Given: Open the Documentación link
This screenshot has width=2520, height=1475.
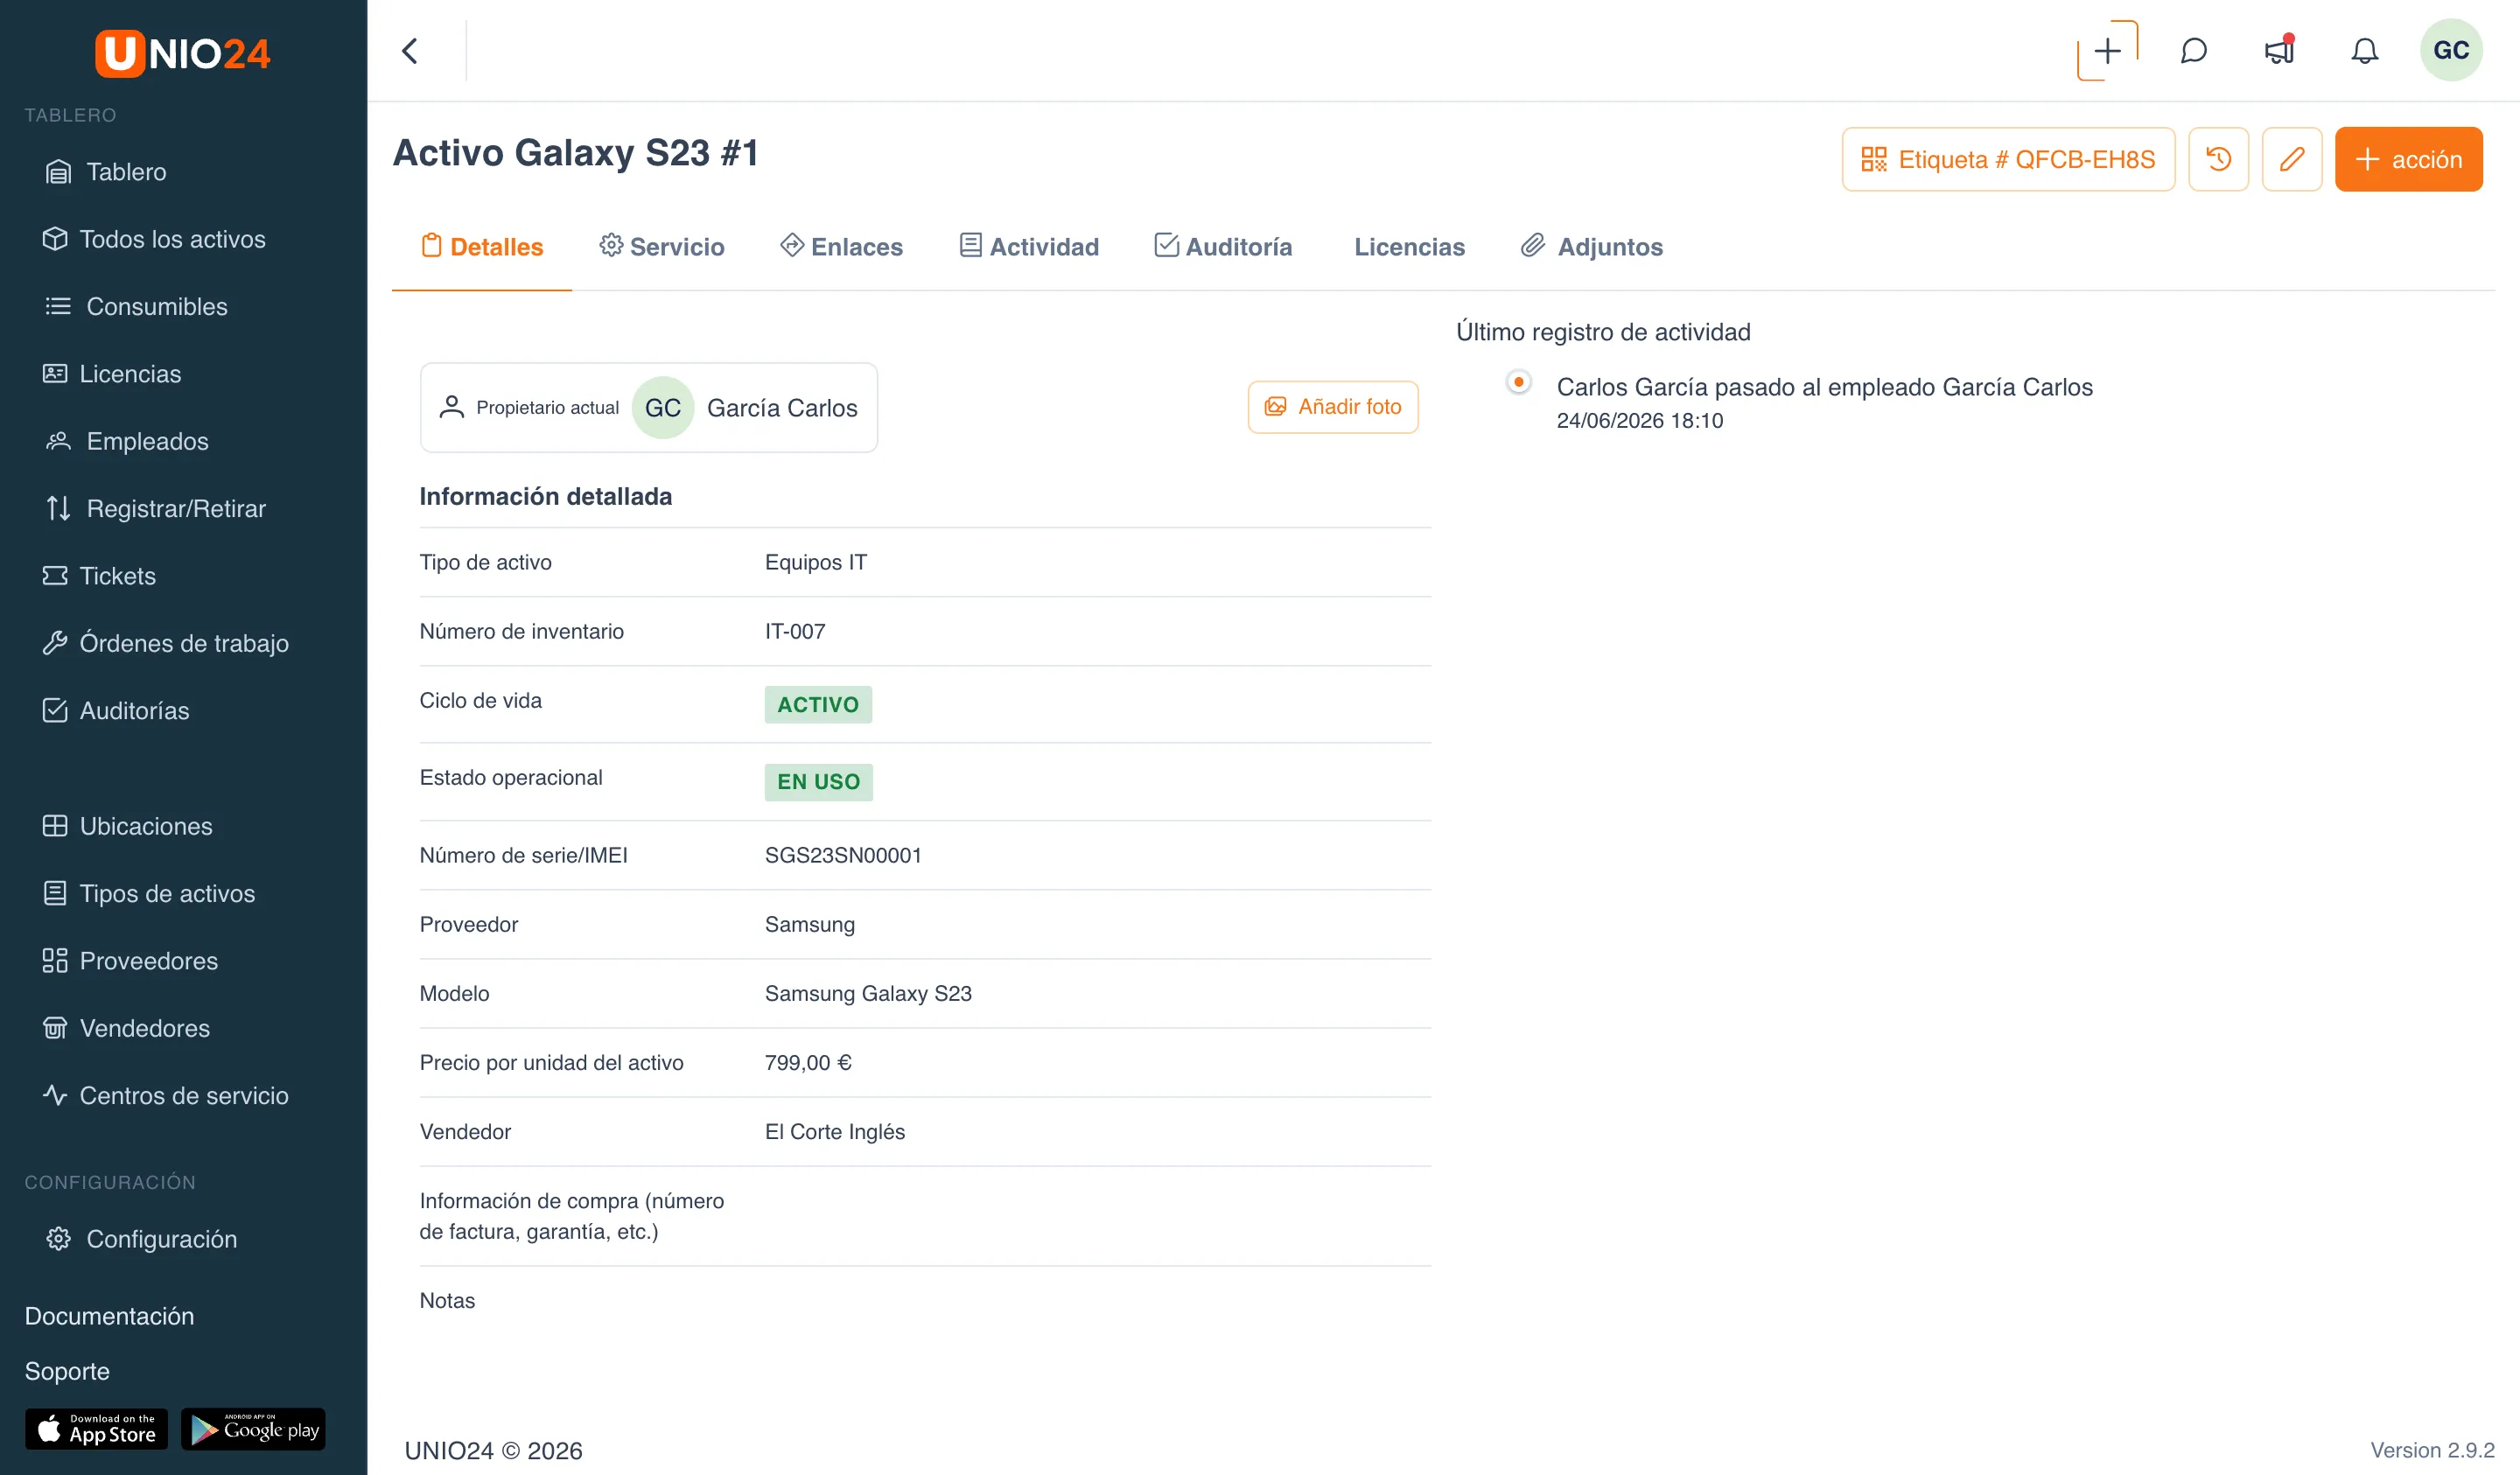Looking at the screenshot, I should point(110,1316).
